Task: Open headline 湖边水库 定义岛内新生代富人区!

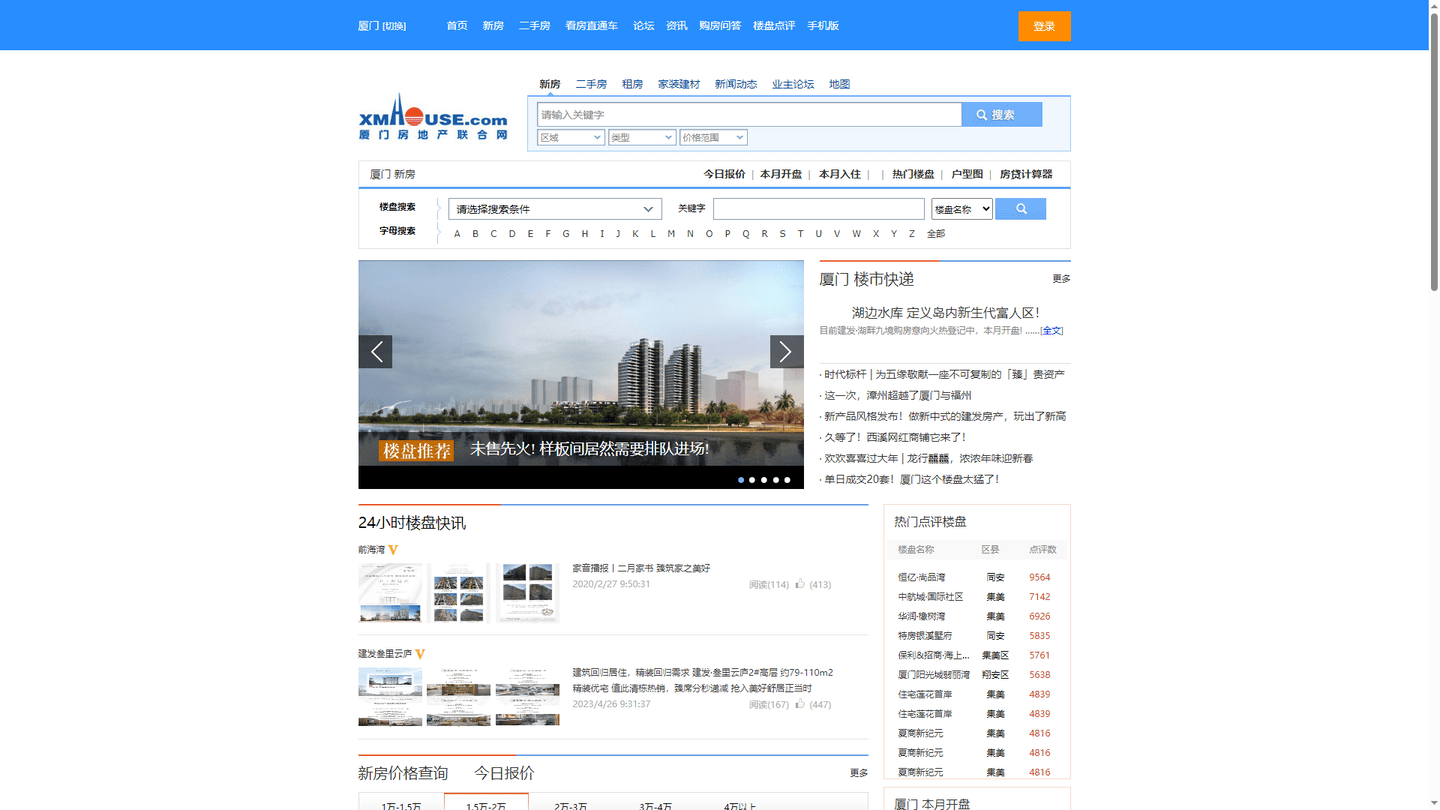Action: [945, 313]
